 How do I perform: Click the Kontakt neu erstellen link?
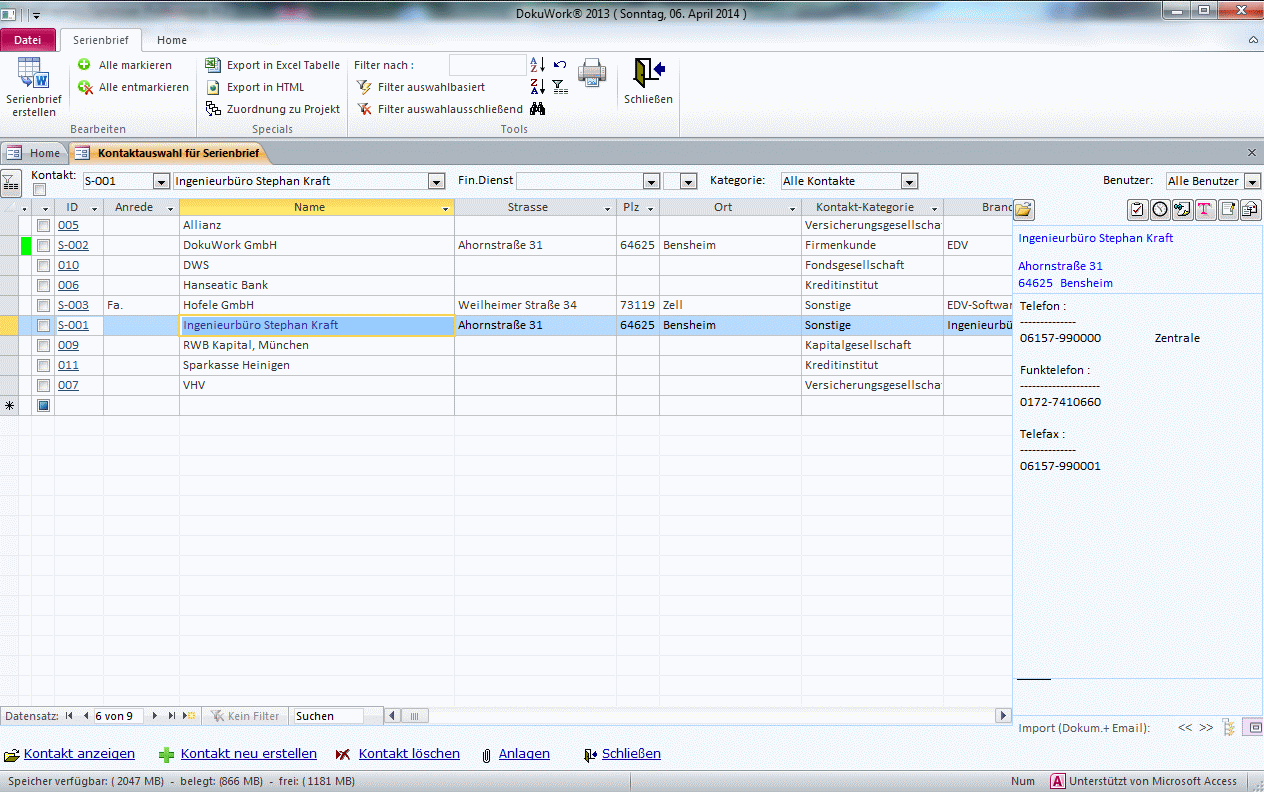pos(248,754)
